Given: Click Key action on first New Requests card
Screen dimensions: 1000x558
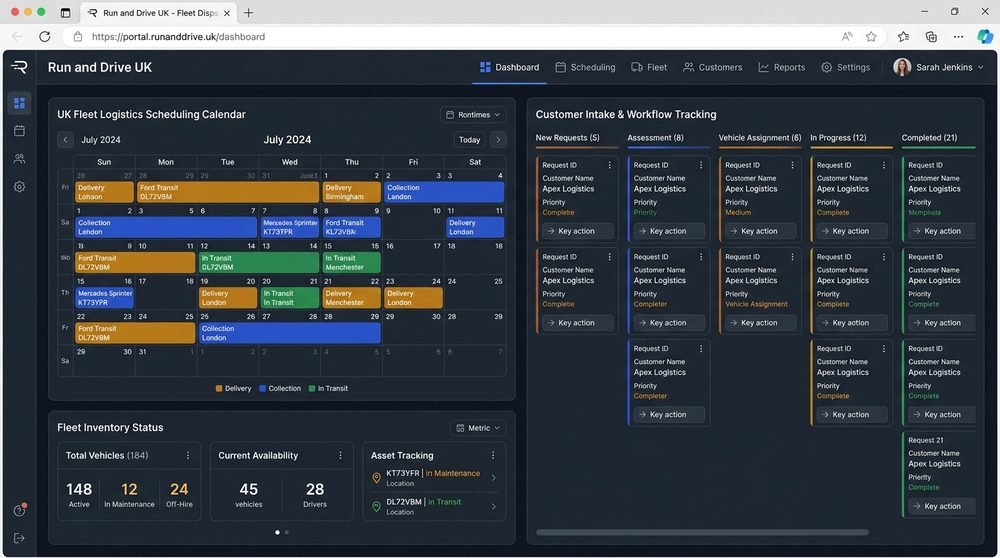Looking at the screenshot, I should click(578, 231).
